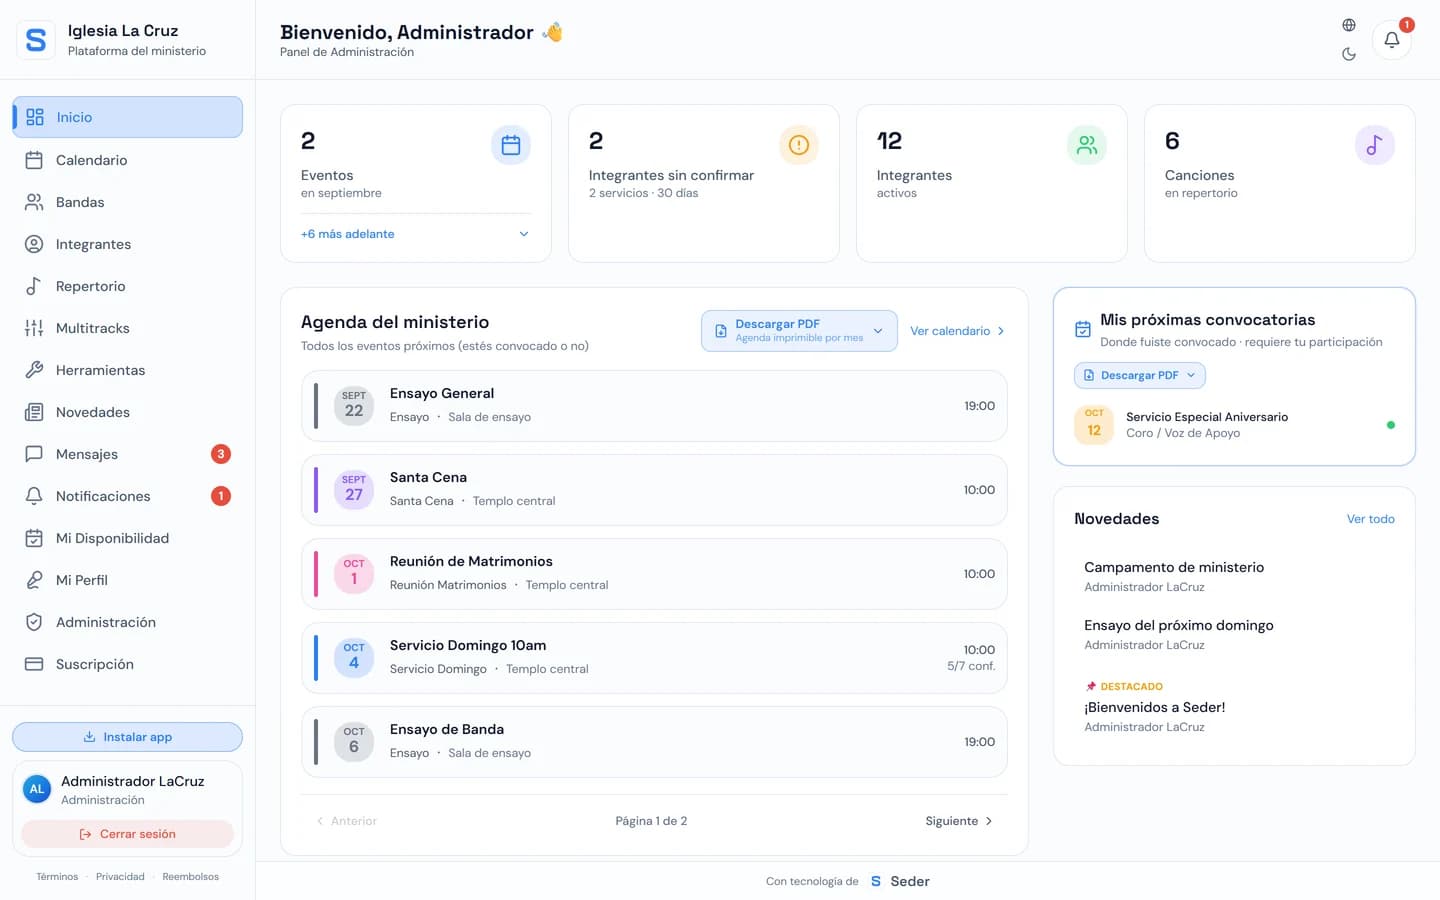
Task: Open Mi Perfil page
Action: [x=128, y=580]
